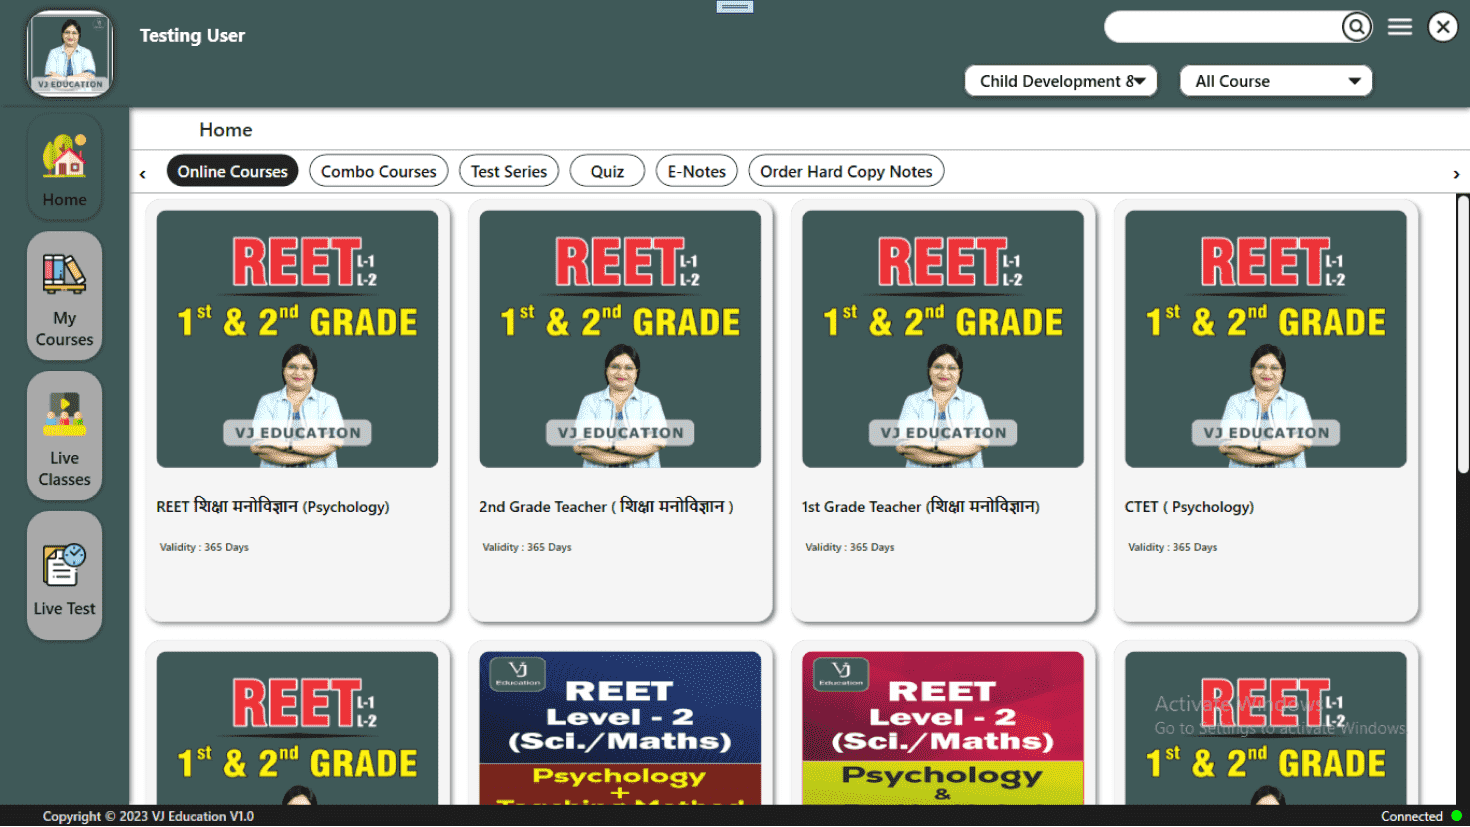The image size is (1470, 827).
Task: Click the Testing User profile picture
Action: [x=70, y=54]
